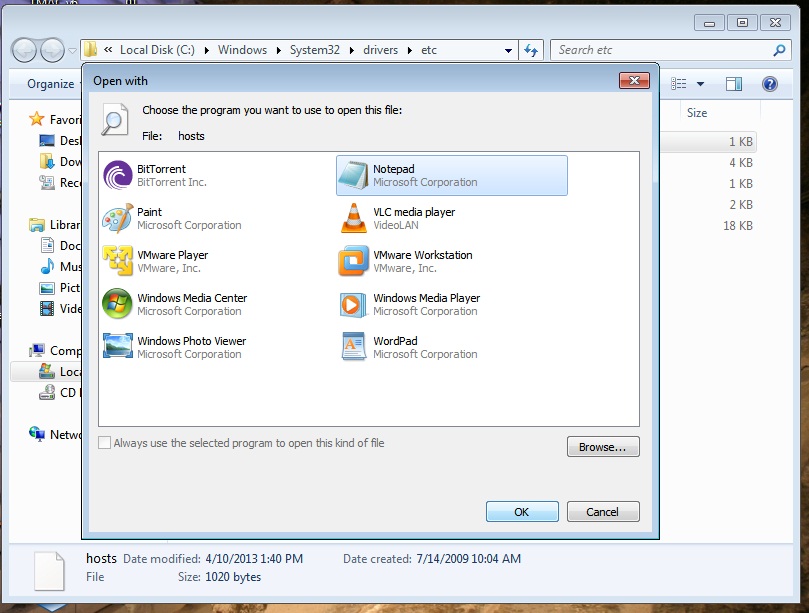The height and width of the screenshot is (613, 809).
Task: Open Recent Places in sidebar
Action: click(x=60, y=183)
